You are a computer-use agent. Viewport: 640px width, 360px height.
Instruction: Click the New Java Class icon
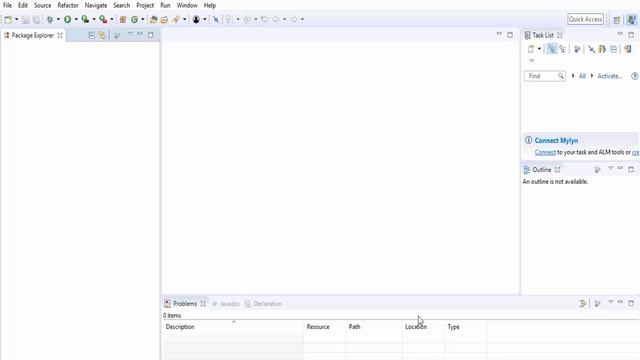click(134, 20)
